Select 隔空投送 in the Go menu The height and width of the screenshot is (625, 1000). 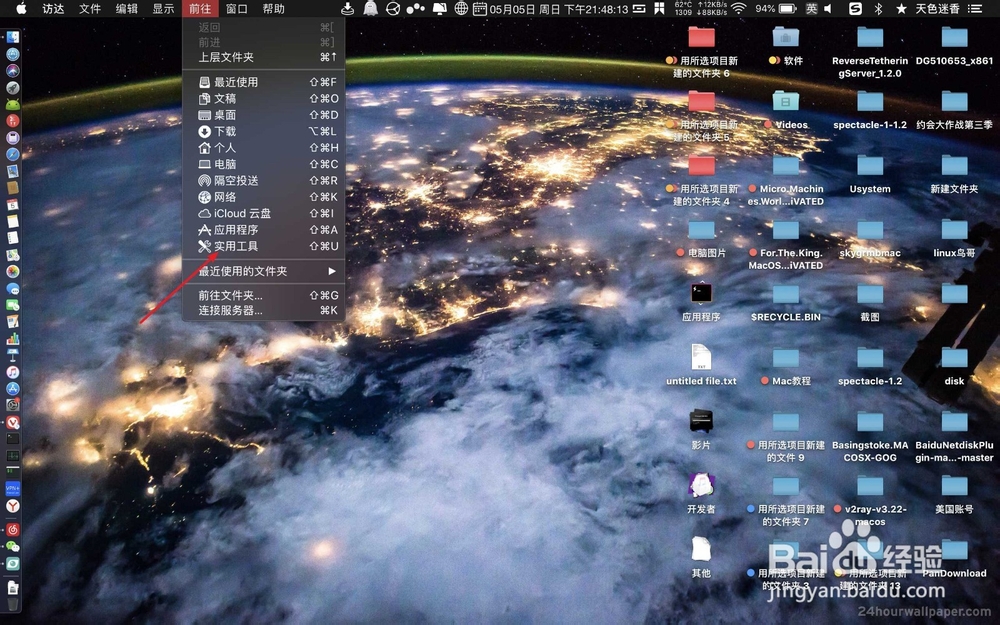263,180
